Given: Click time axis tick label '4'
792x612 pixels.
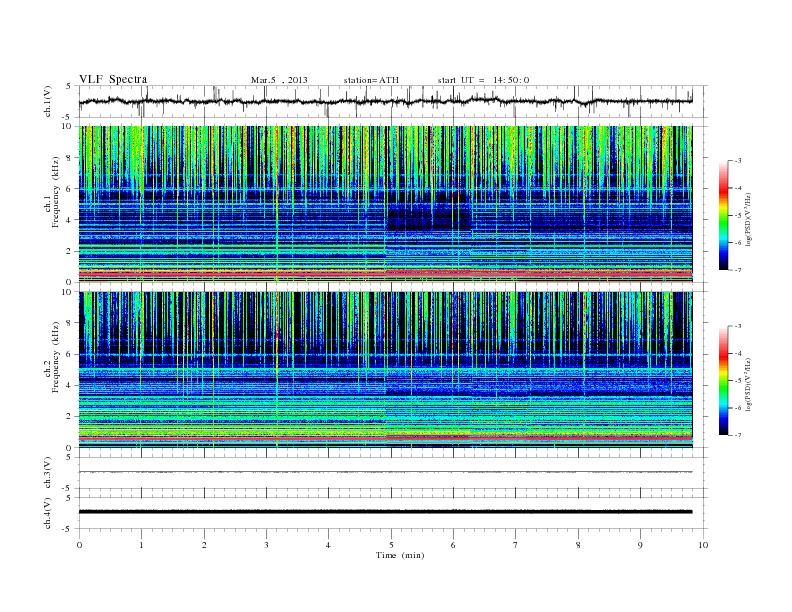Looking at the screenshot, I should [x=328, y=545].
